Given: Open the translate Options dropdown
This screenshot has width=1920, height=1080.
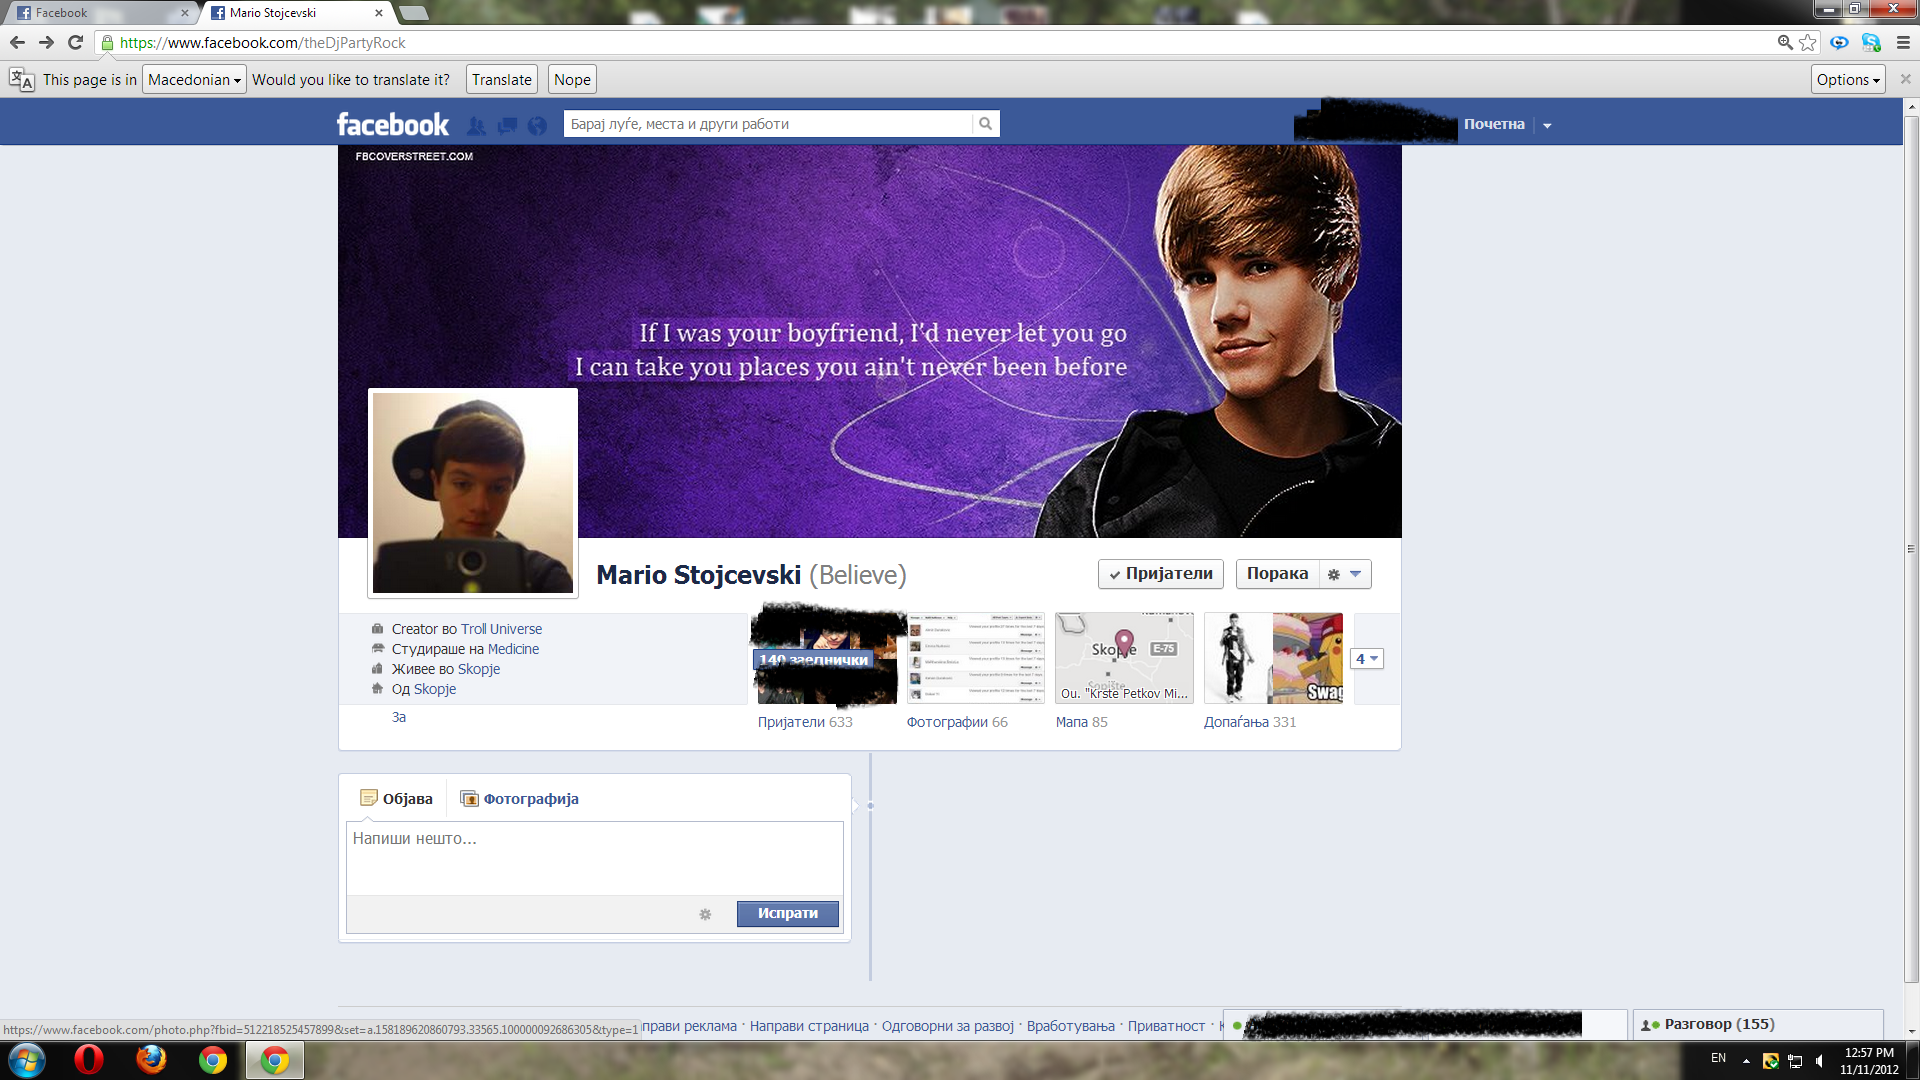Looking at the screenshot, I should 1848,79.
